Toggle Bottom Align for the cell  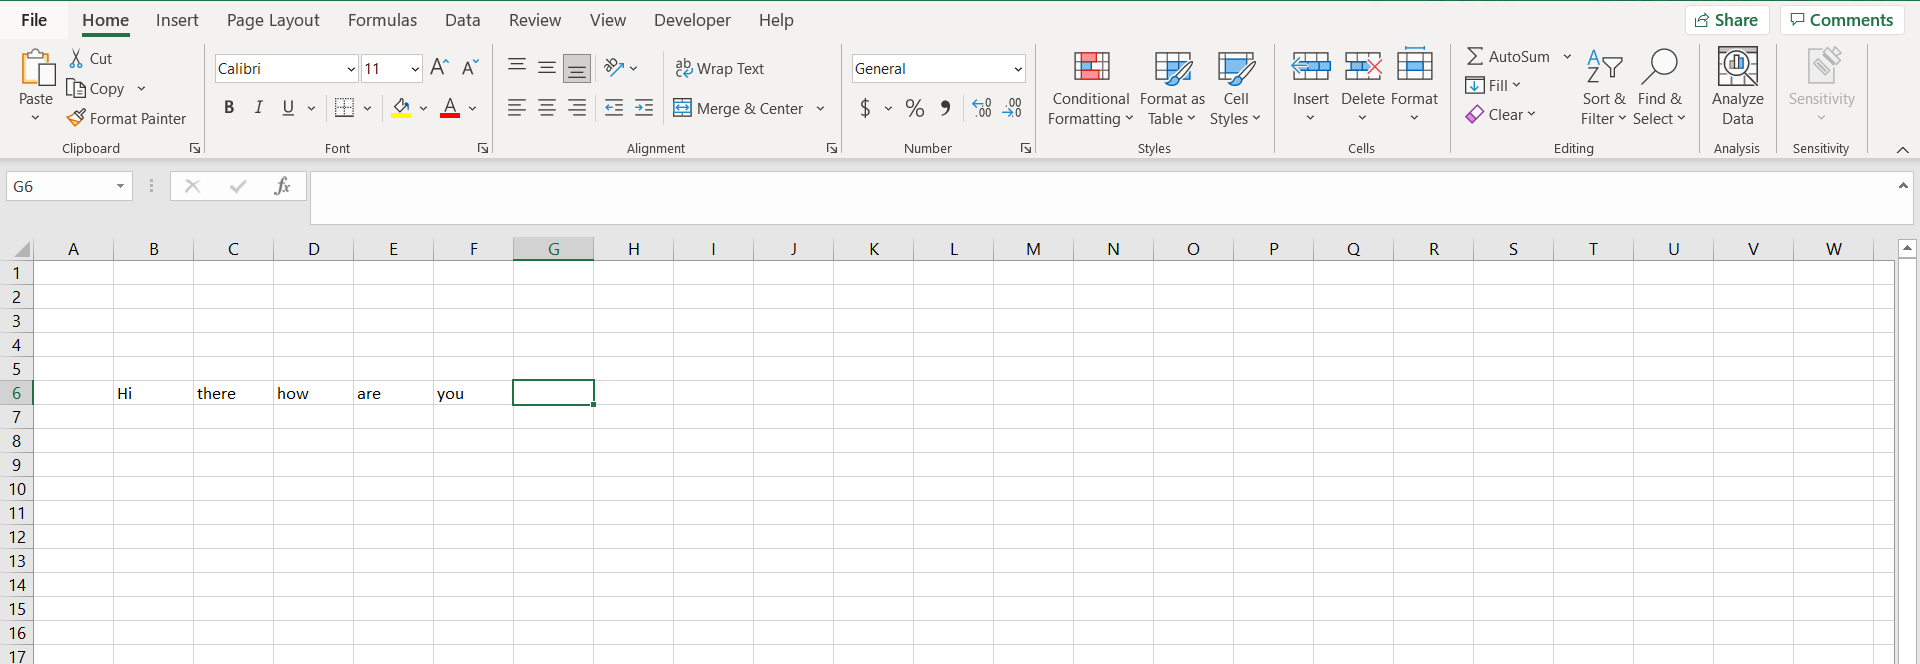577,68
